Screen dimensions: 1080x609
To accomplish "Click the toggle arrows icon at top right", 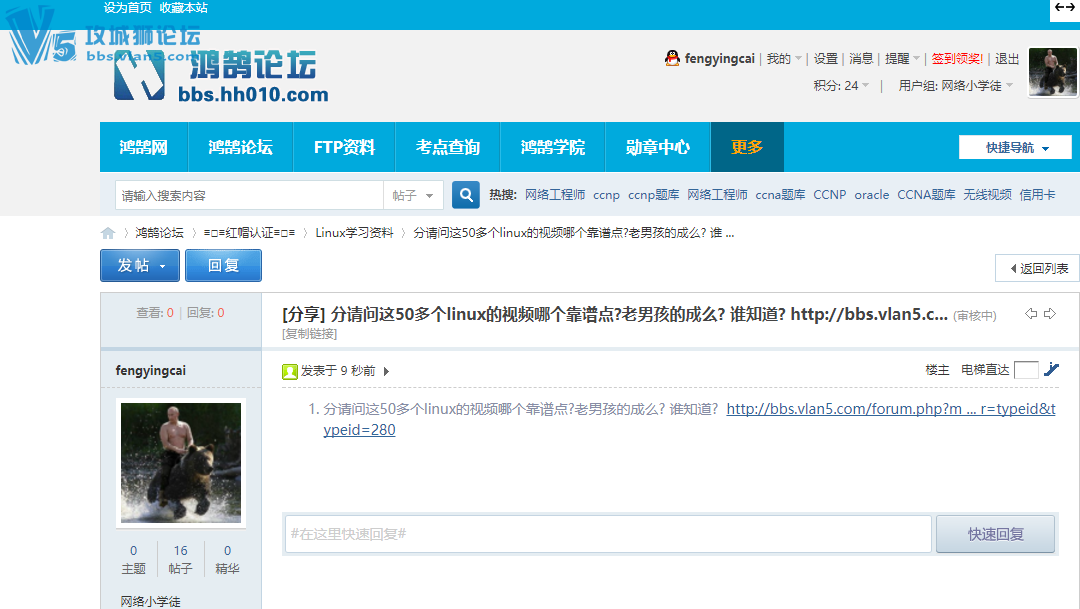I will click(1064, 8).
